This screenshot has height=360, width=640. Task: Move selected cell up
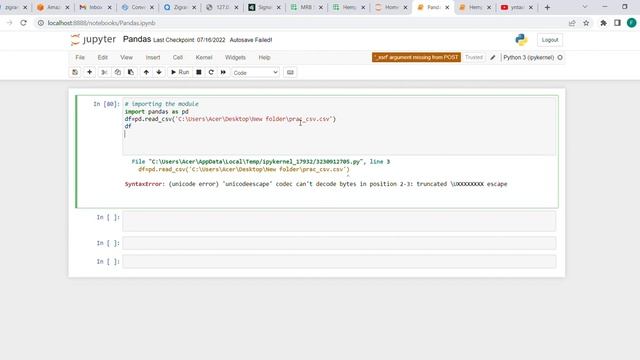[146, 72]
